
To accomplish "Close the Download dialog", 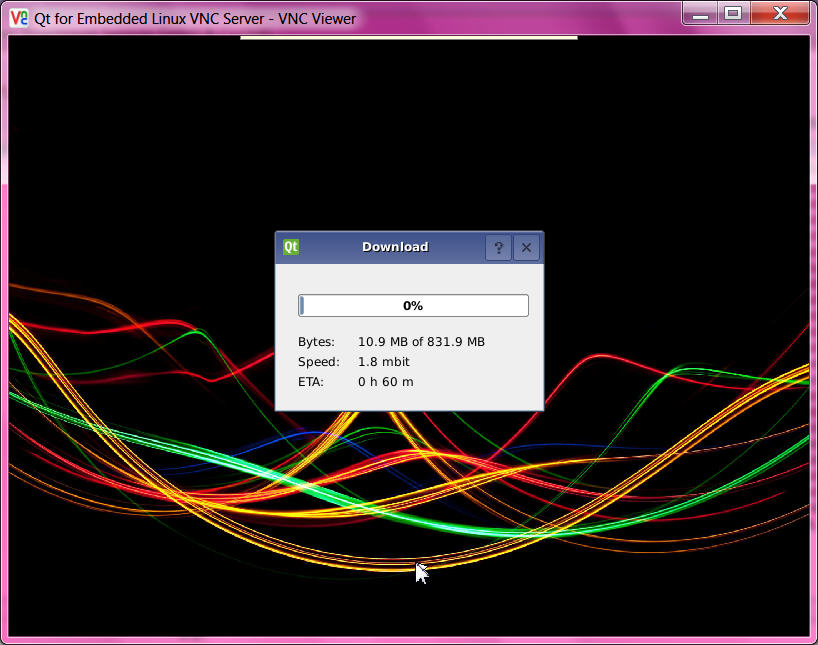I will pos(527,248).
